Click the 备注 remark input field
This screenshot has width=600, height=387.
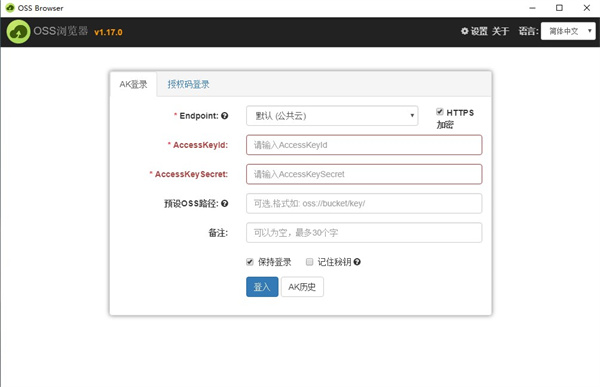click(364, 232)
